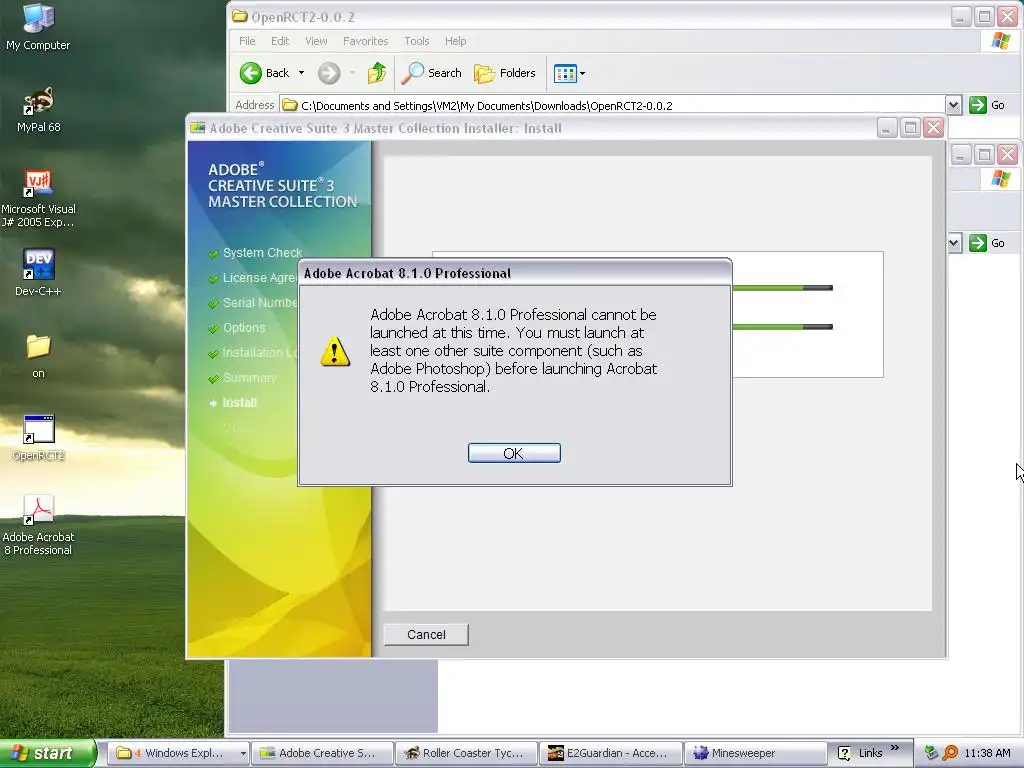Expand the address dropdown of the second Explorer window
This screenshot has height=768, width=1024.
click(x=954, y=243)
